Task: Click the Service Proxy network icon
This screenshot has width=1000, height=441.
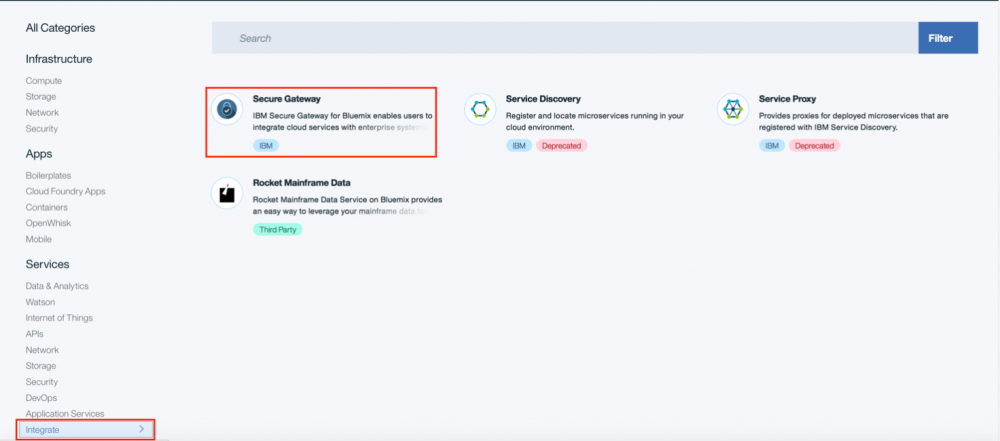Action: (x=733, y=109)
